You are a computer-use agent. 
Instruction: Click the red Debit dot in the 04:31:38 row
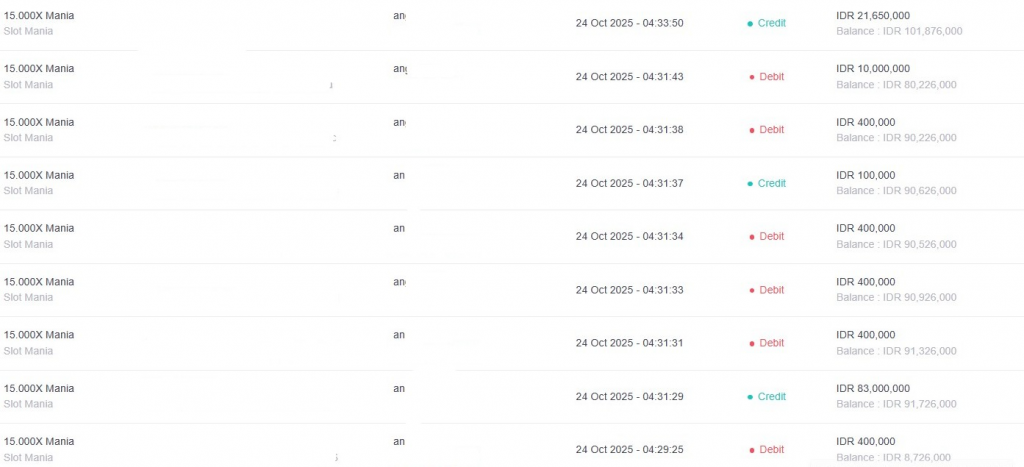click(x=751, y=130)
